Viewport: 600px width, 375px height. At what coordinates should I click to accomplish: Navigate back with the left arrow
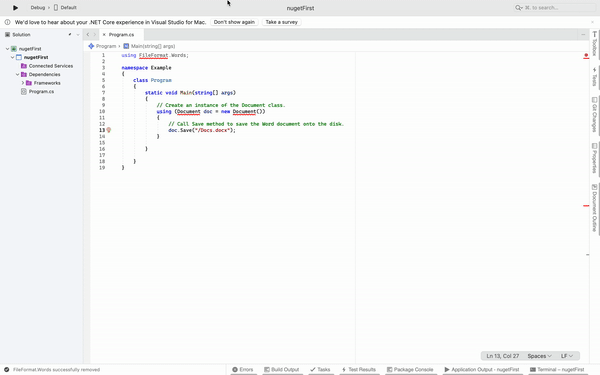tap(88, 34)
